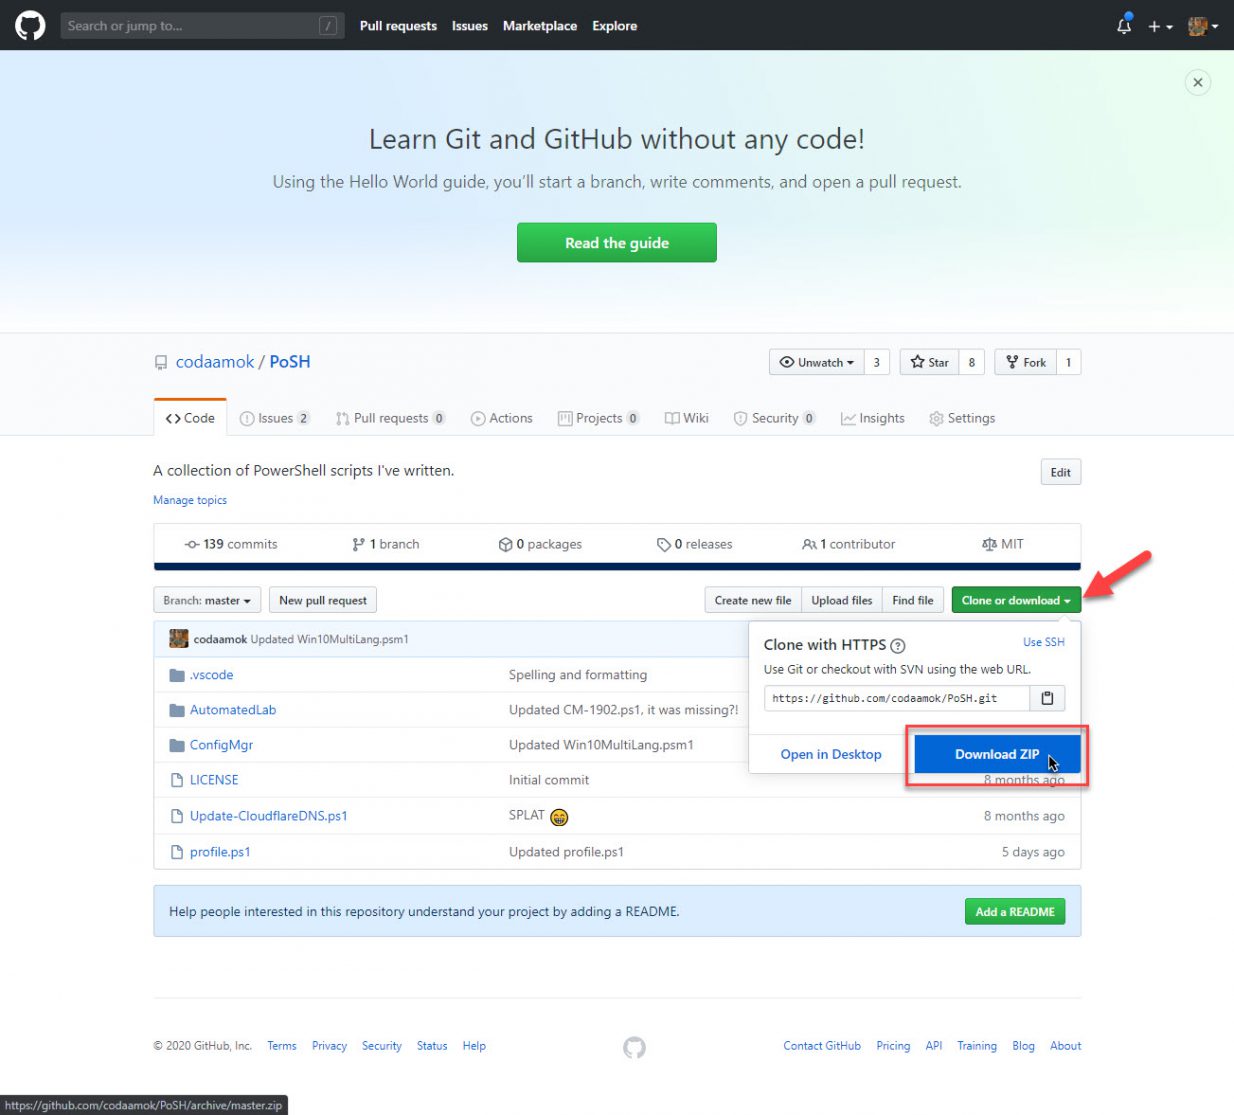Click the folder icon beside ConfigMgr
1234x1115 pixels.
click(x=177, y=744)
